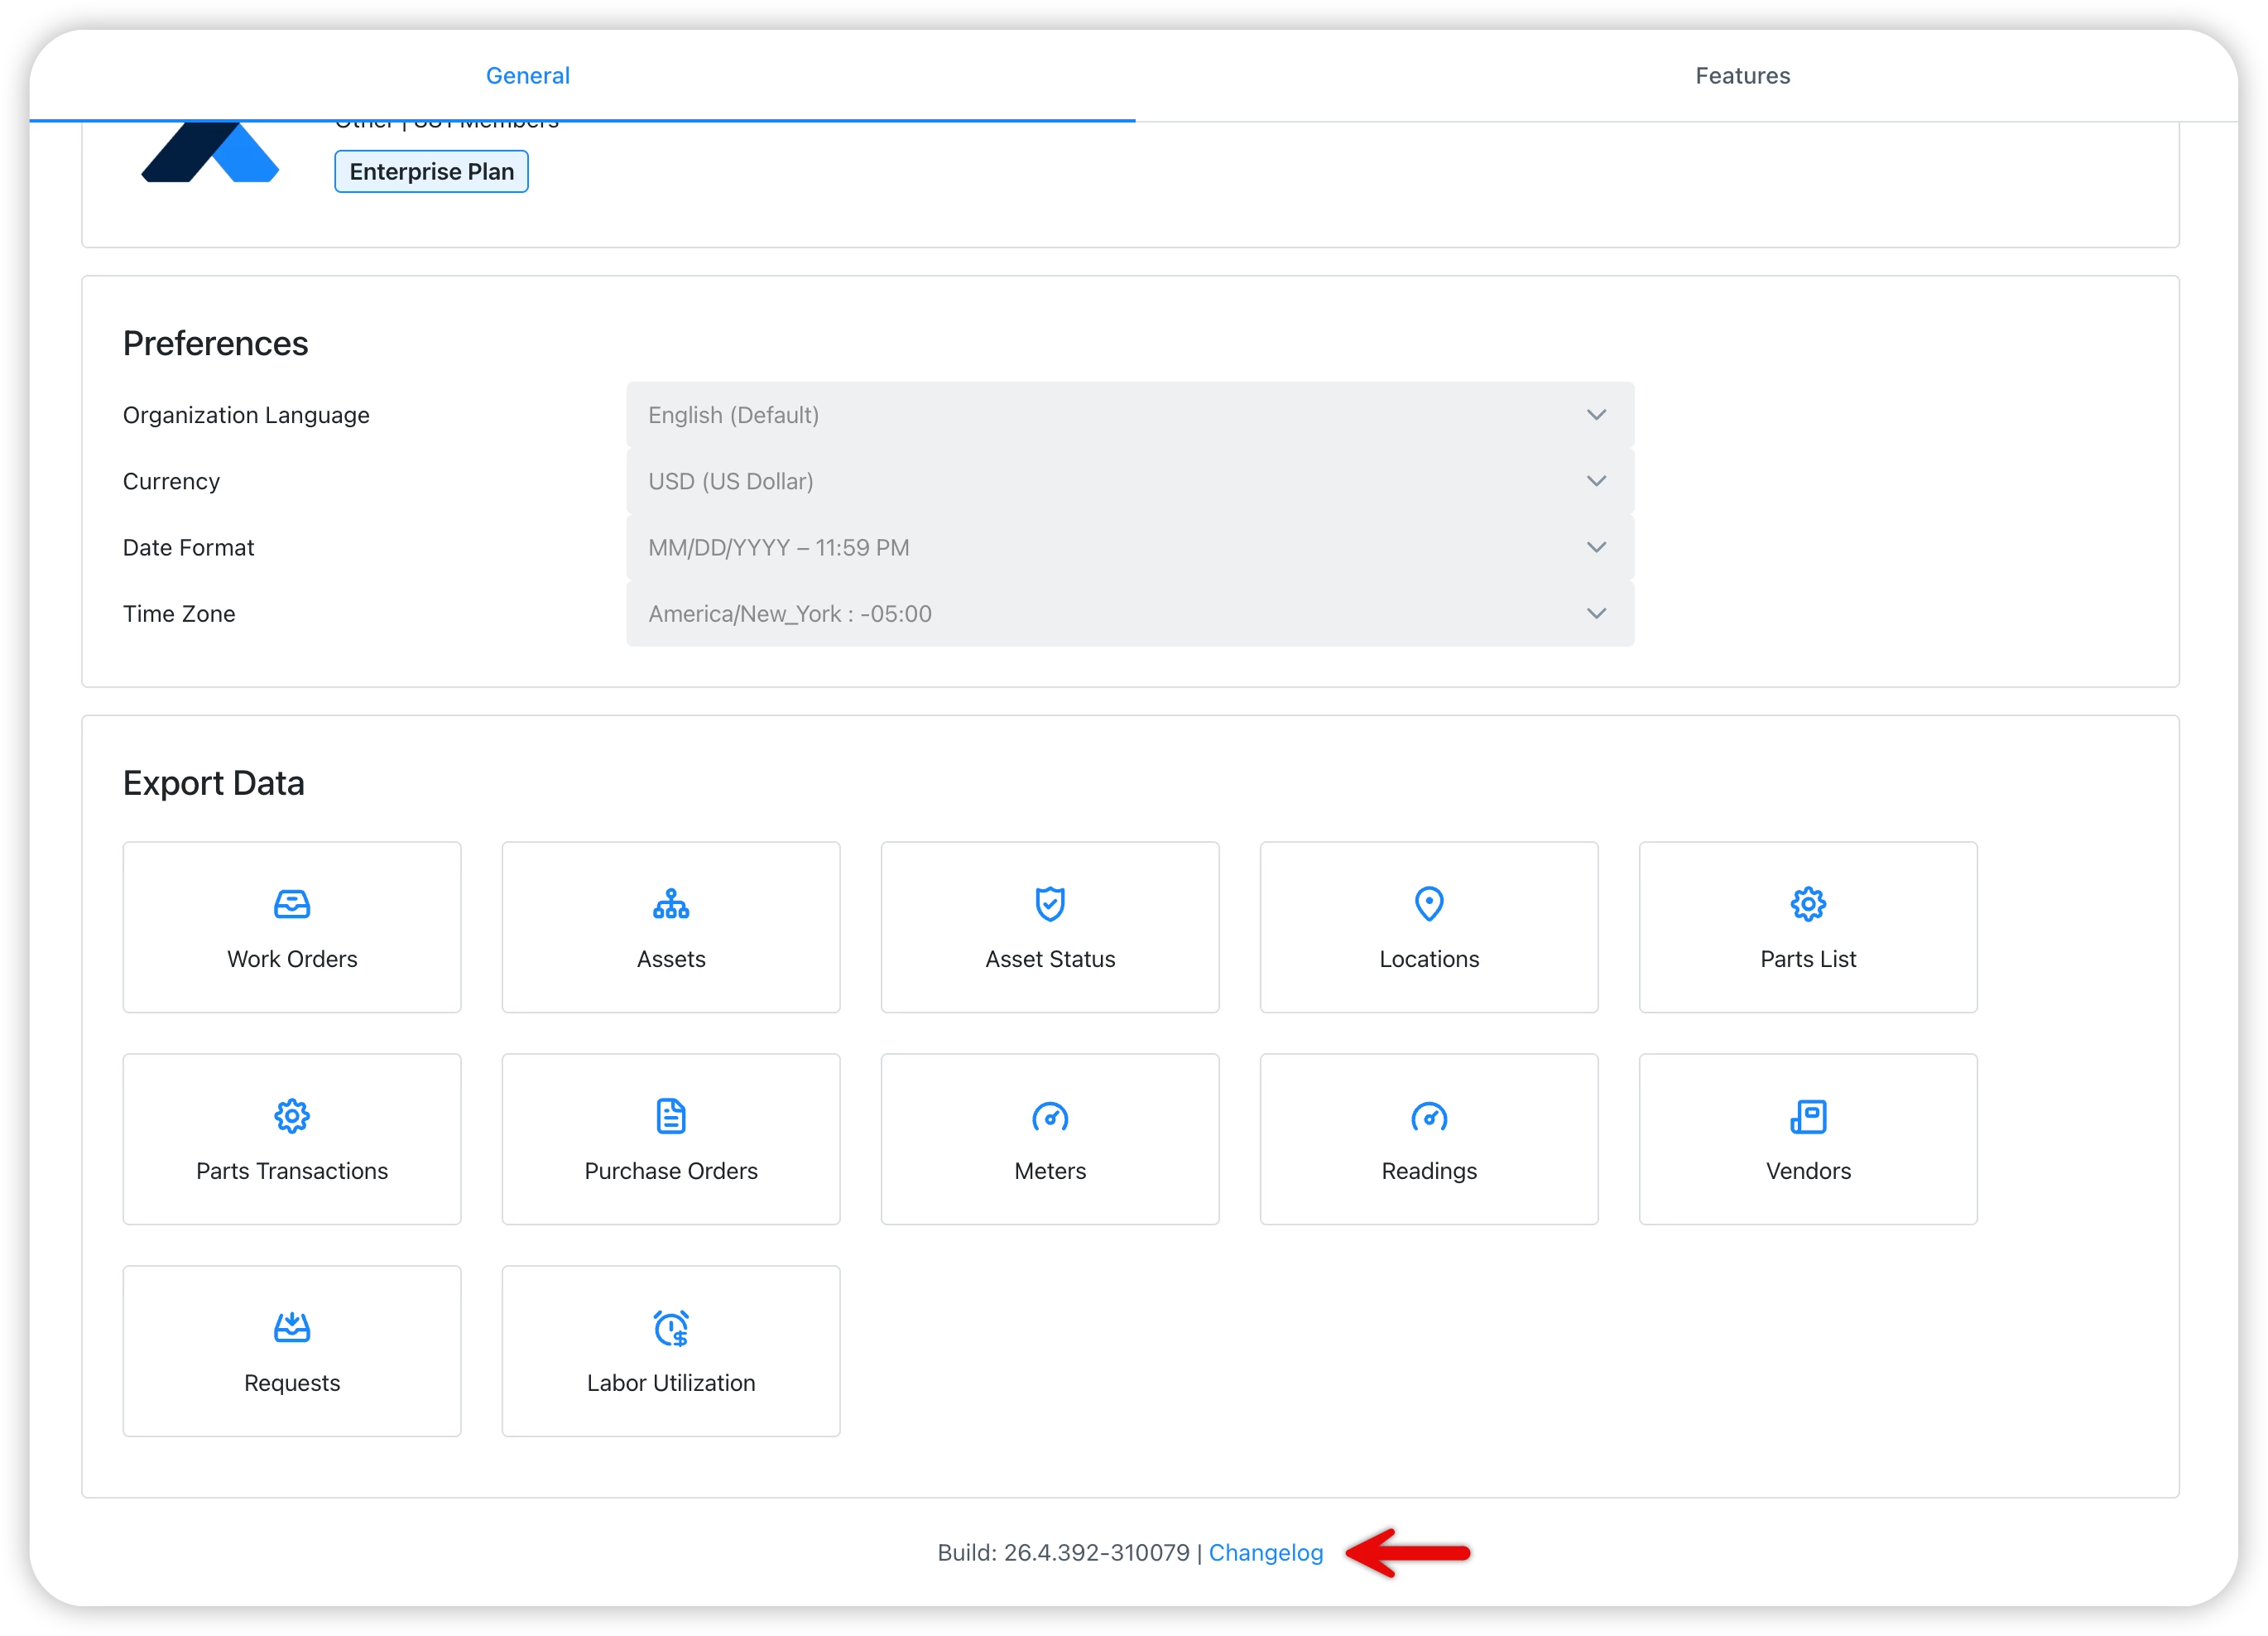Image resolution: width=2268 pixels, height=1636 pixels.
Task: Open the Organization Language dropdown
Action: 1130,415
